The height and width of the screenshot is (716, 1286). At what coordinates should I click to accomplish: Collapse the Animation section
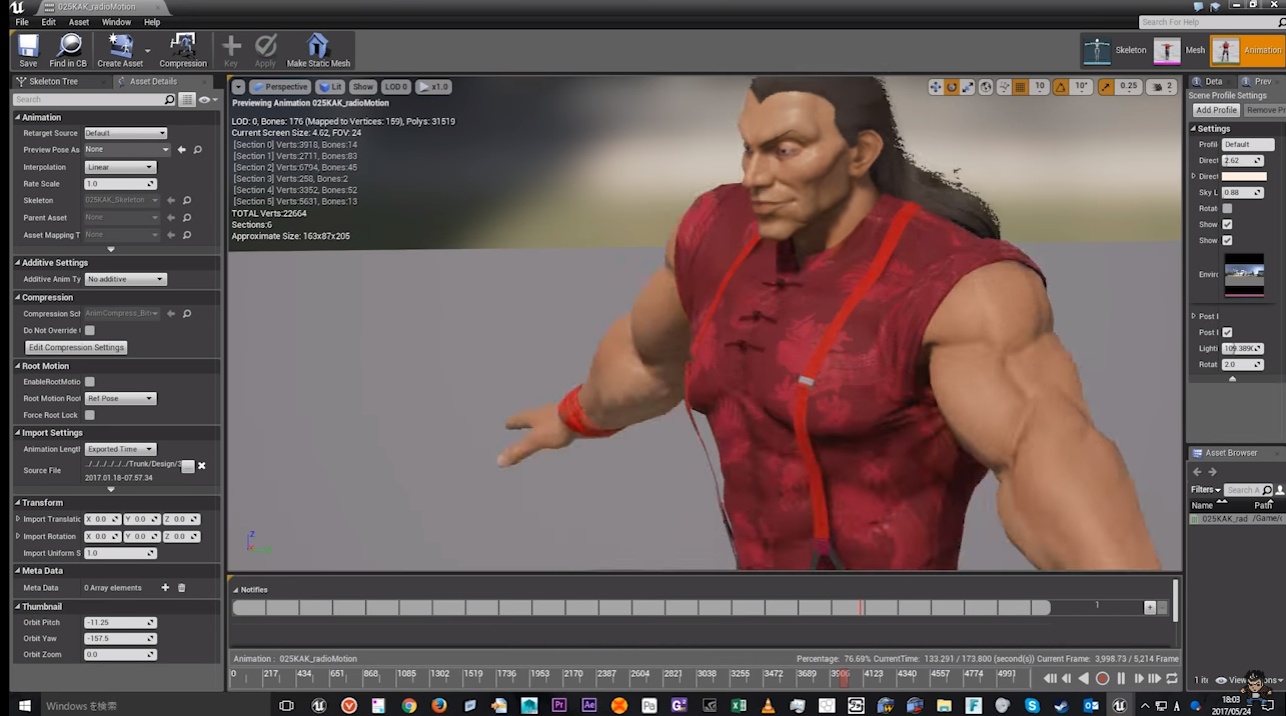[18, 117]
